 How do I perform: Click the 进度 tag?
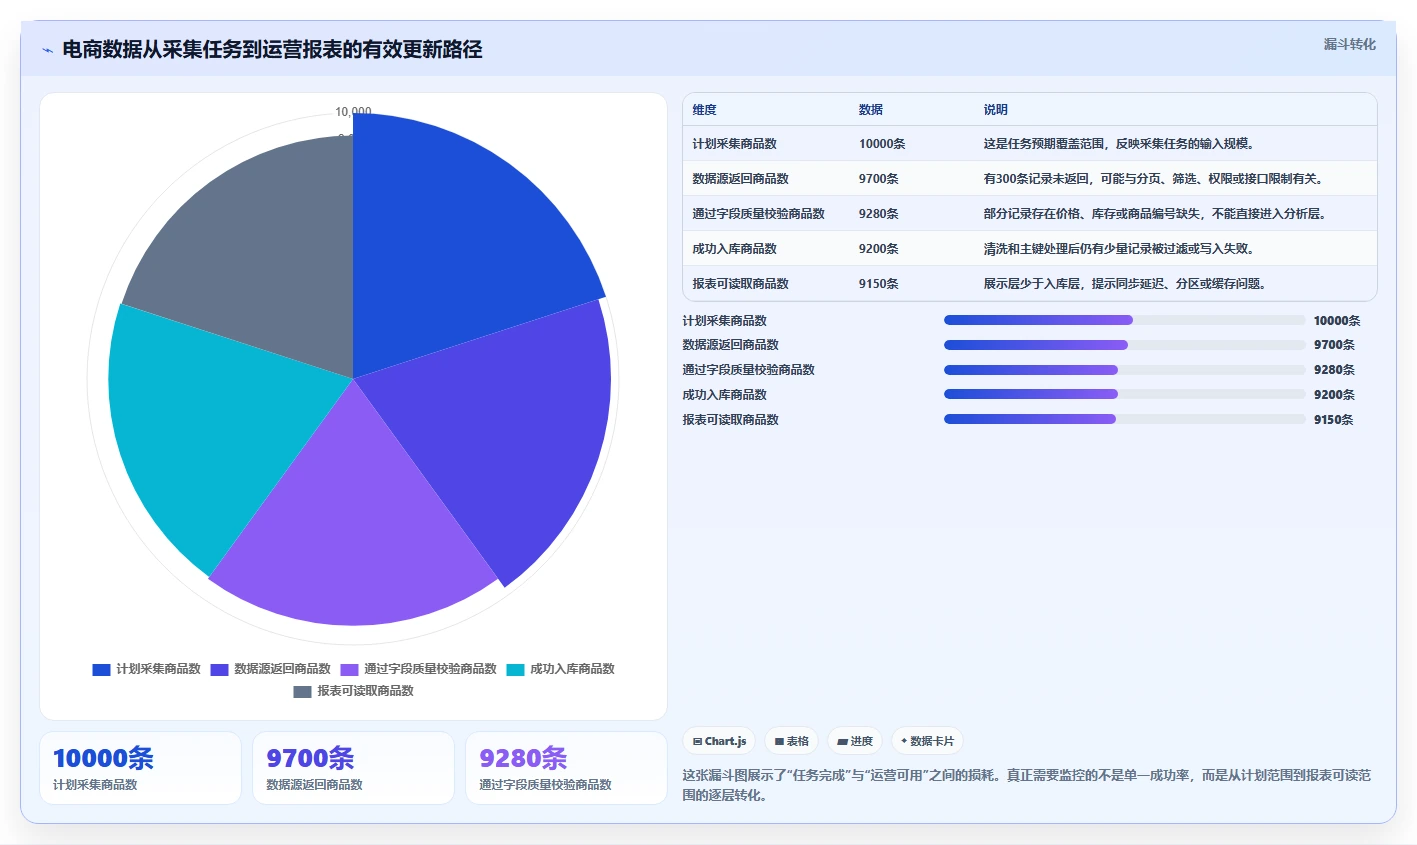point(855,741)
